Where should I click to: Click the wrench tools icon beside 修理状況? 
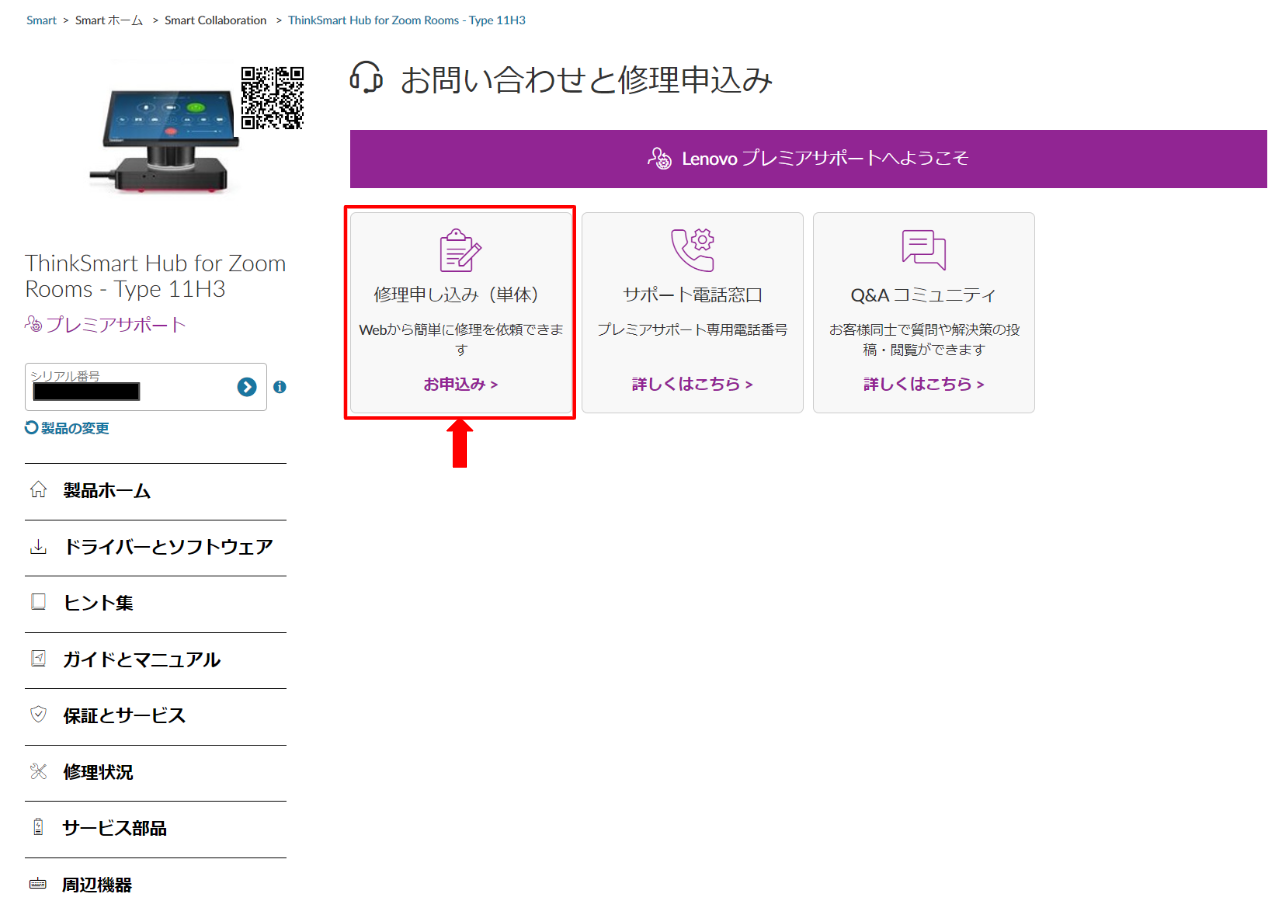[x=39, y=771]
